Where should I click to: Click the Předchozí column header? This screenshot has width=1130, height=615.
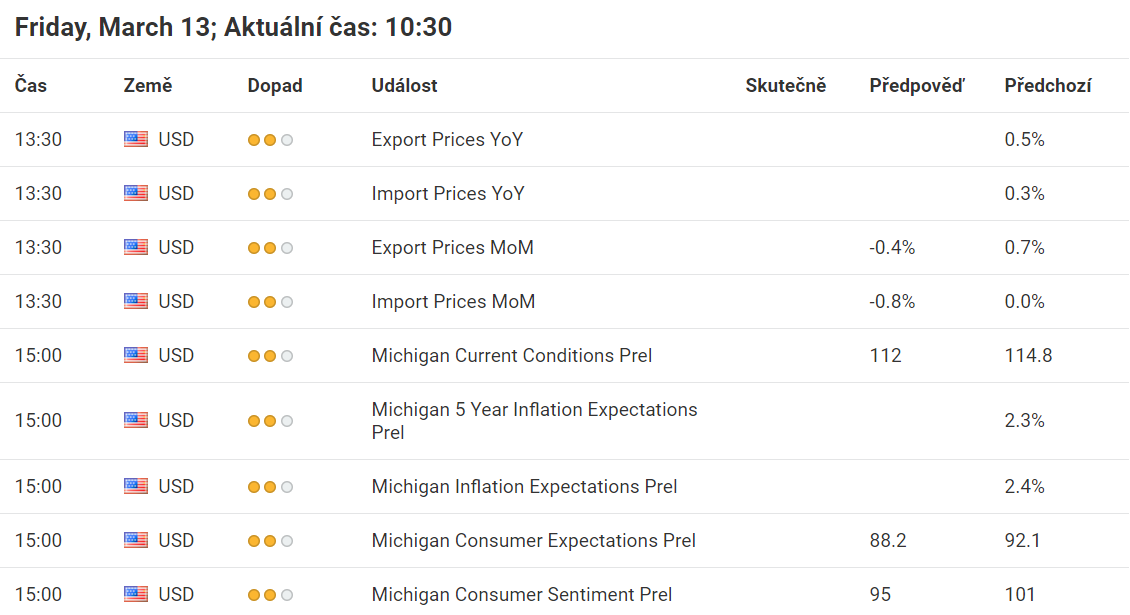pyautogui.click(x=1048, y=85)
